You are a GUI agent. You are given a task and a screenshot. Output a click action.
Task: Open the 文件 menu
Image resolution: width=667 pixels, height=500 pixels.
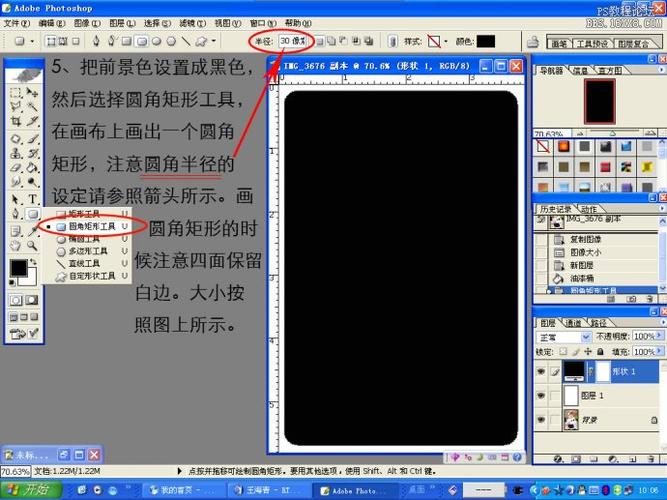coord(17,23)
